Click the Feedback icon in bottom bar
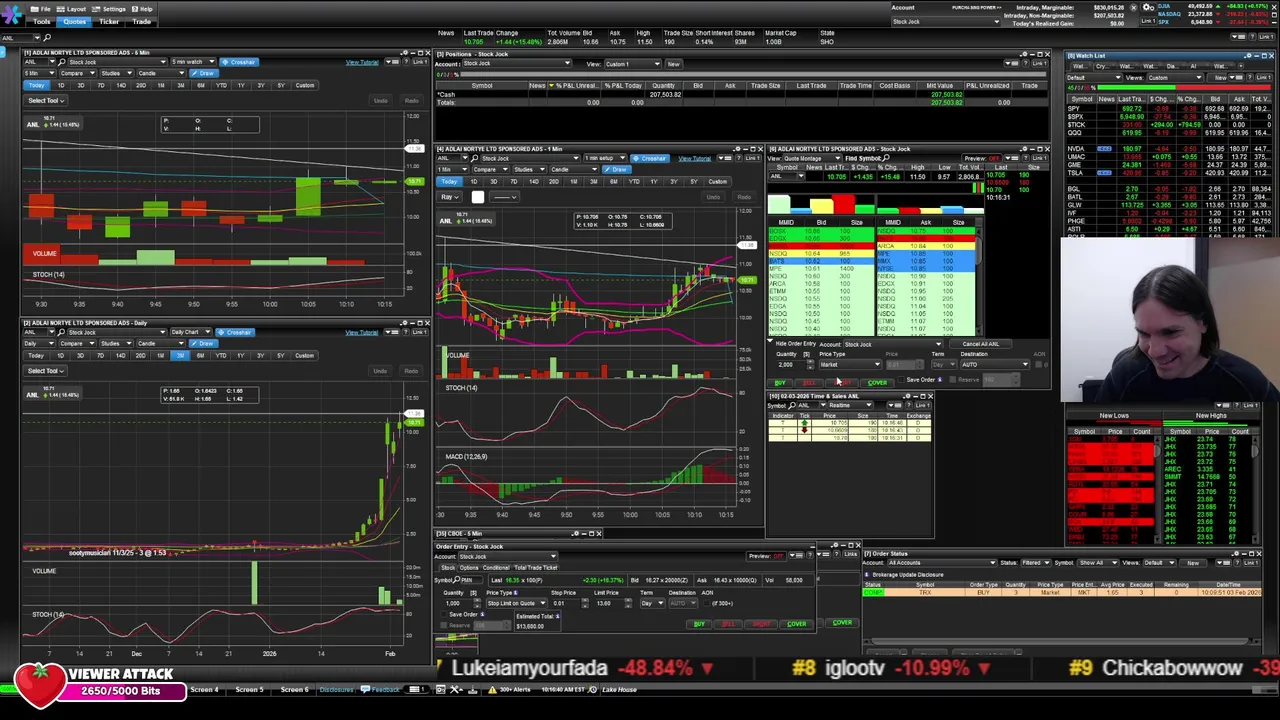This screenshot has height=720, width=1280. tap(366, 689)
